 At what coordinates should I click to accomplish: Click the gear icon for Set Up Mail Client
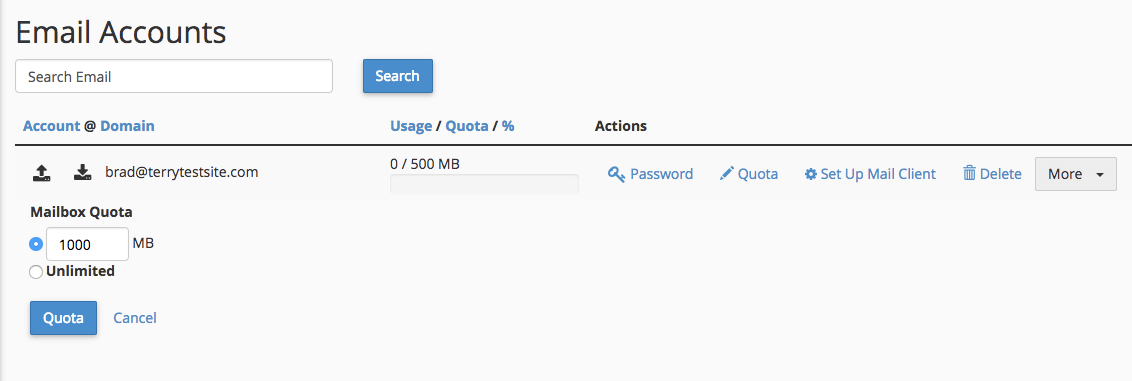[x=811, y=174]
